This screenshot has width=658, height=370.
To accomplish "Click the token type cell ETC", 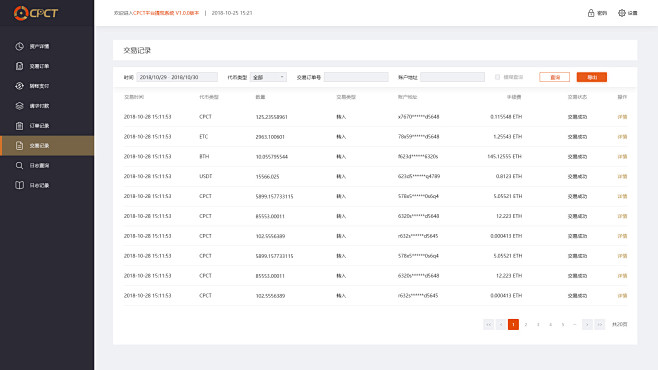I will (x=204, y=137).
